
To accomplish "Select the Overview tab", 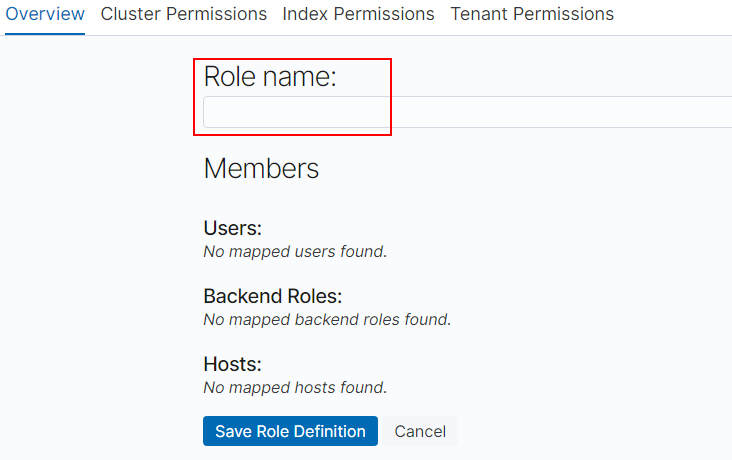I will (x=45, y=14).
